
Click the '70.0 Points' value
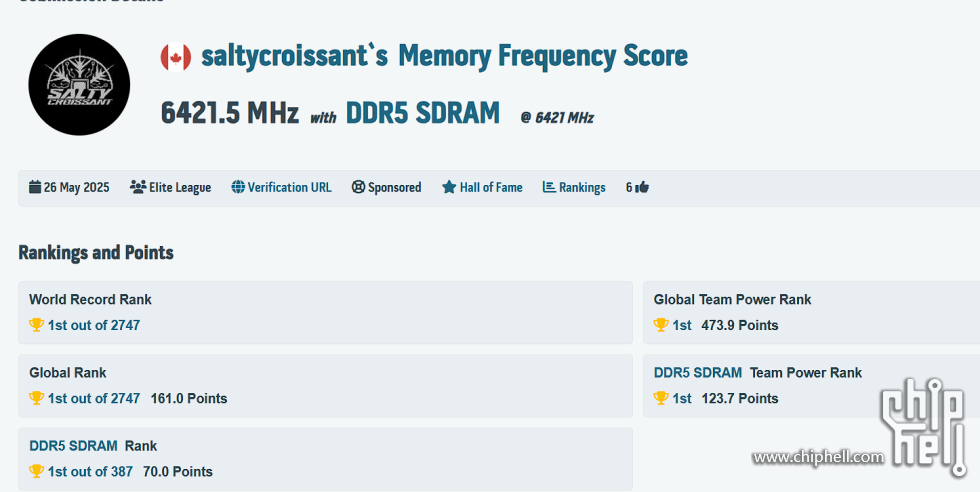[x=178, y=471]
